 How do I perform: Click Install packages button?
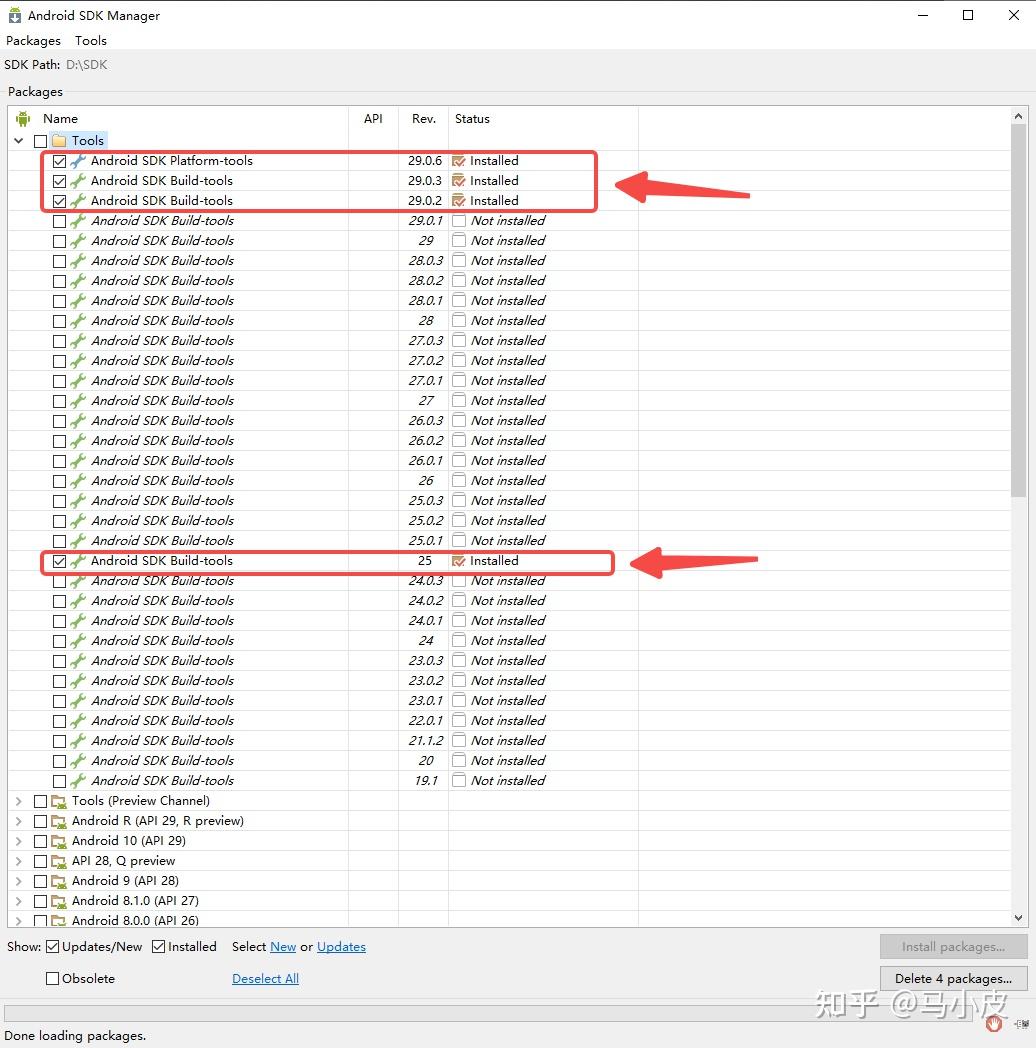click(x=953, y=947)
